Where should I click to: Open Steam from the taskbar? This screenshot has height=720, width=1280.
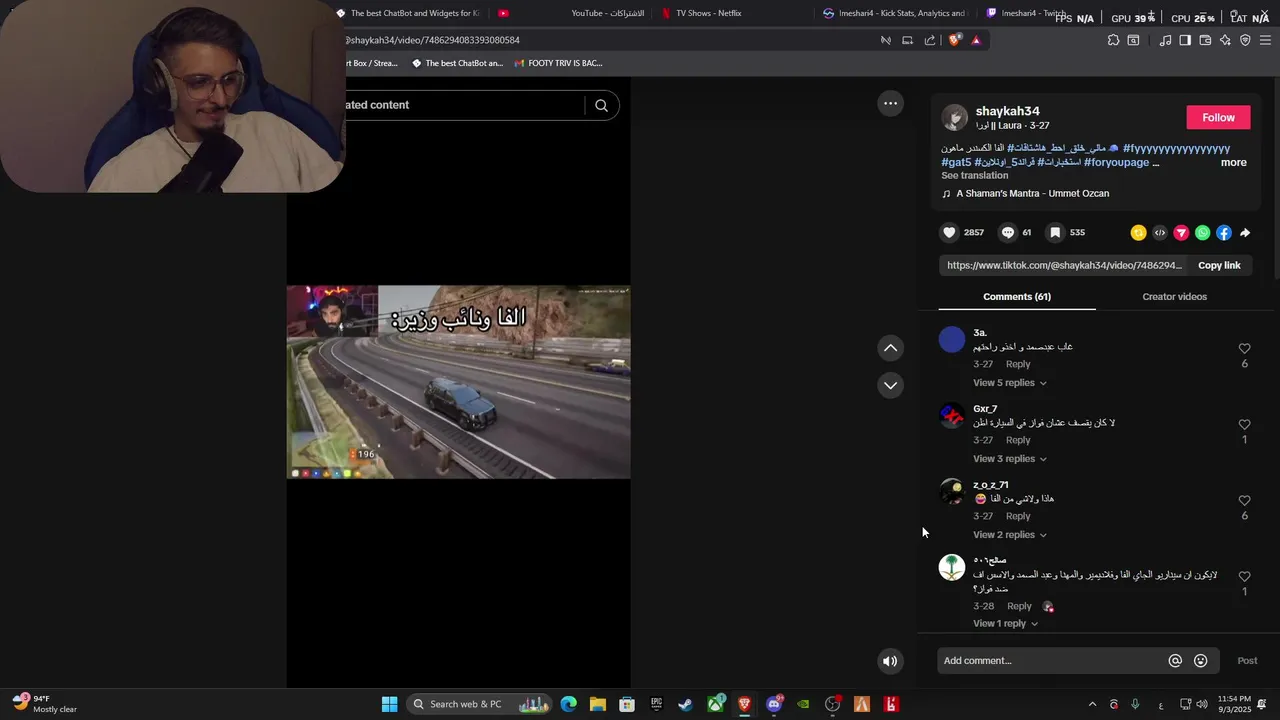click(685, 704)
